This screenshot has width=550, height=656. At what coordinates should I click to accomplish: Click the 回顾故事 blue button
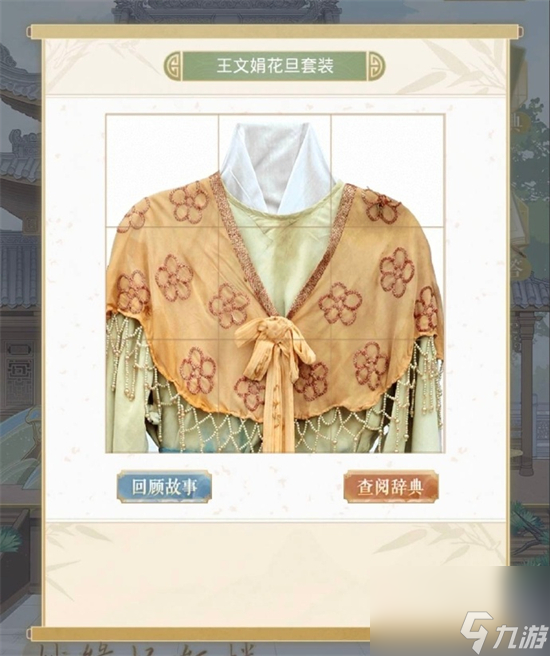(x=164, y=486)
